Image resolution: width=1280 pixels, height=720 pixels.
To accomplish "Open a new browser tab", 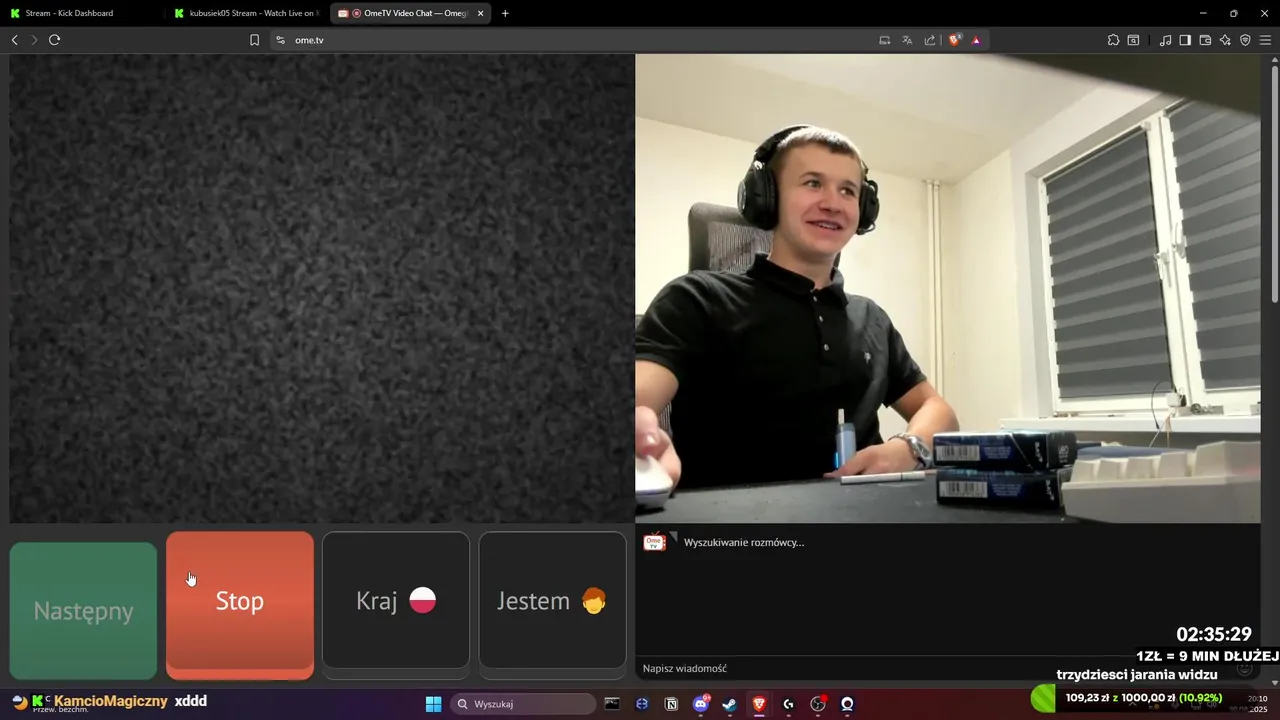I will 505,13.
